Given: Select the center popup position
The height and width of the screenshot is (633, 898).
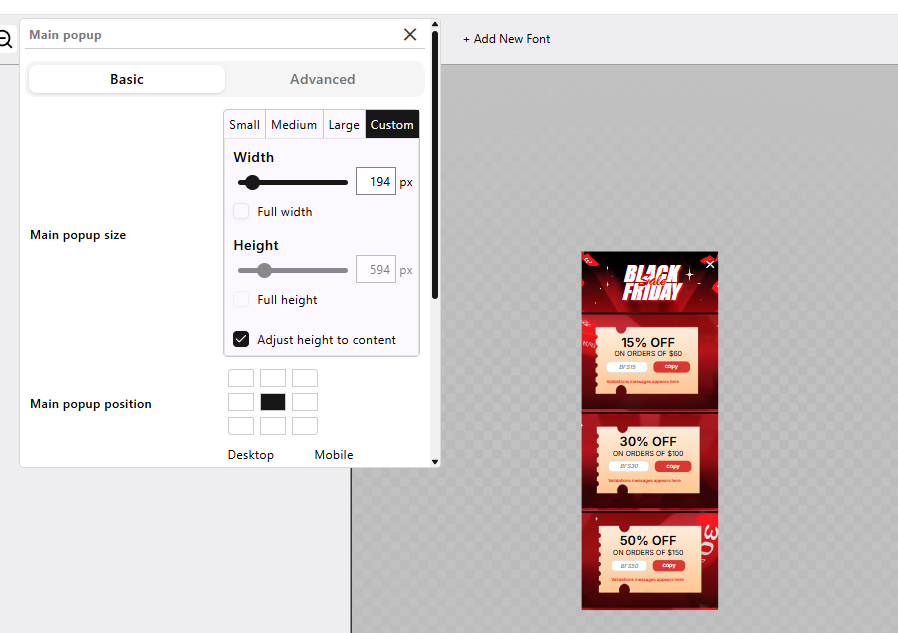Looking at the screenshot, I should [x=273, y=402].
